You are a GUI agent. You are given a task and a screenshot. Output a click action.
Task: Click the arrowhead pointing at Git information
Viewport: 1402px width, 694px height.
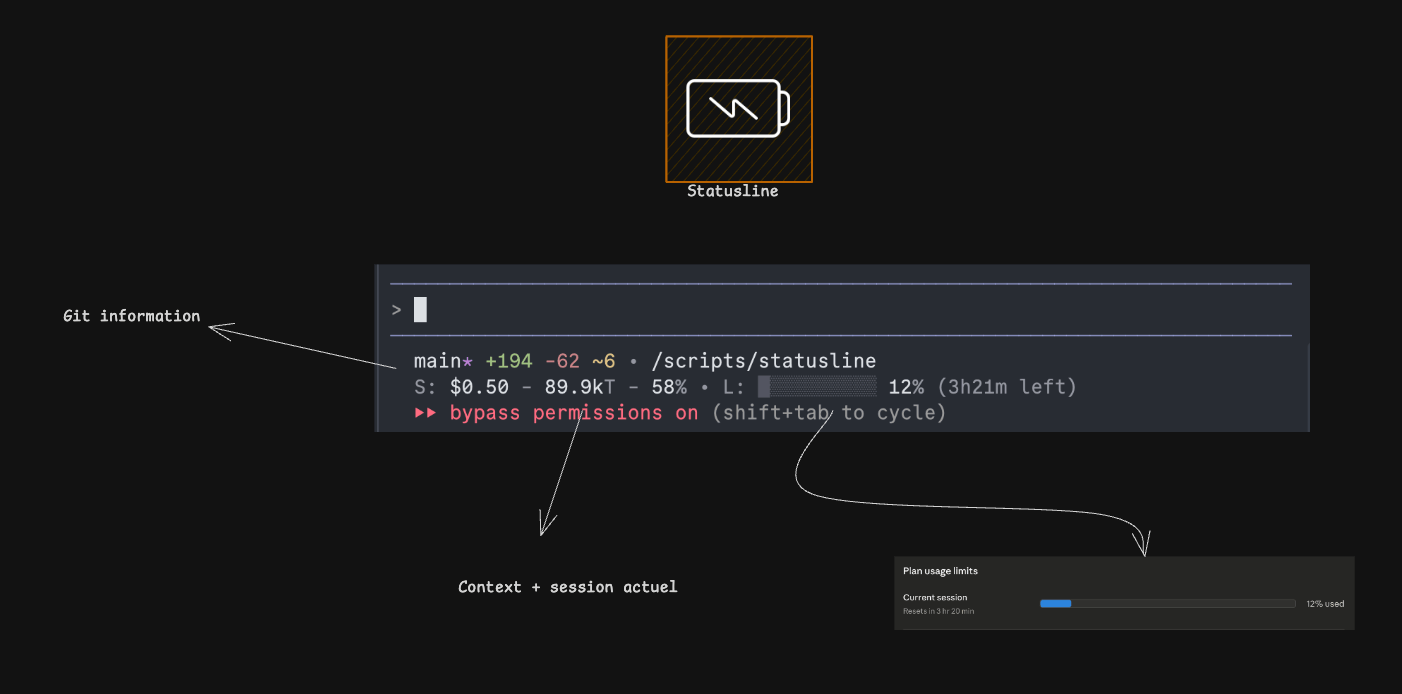220,329
